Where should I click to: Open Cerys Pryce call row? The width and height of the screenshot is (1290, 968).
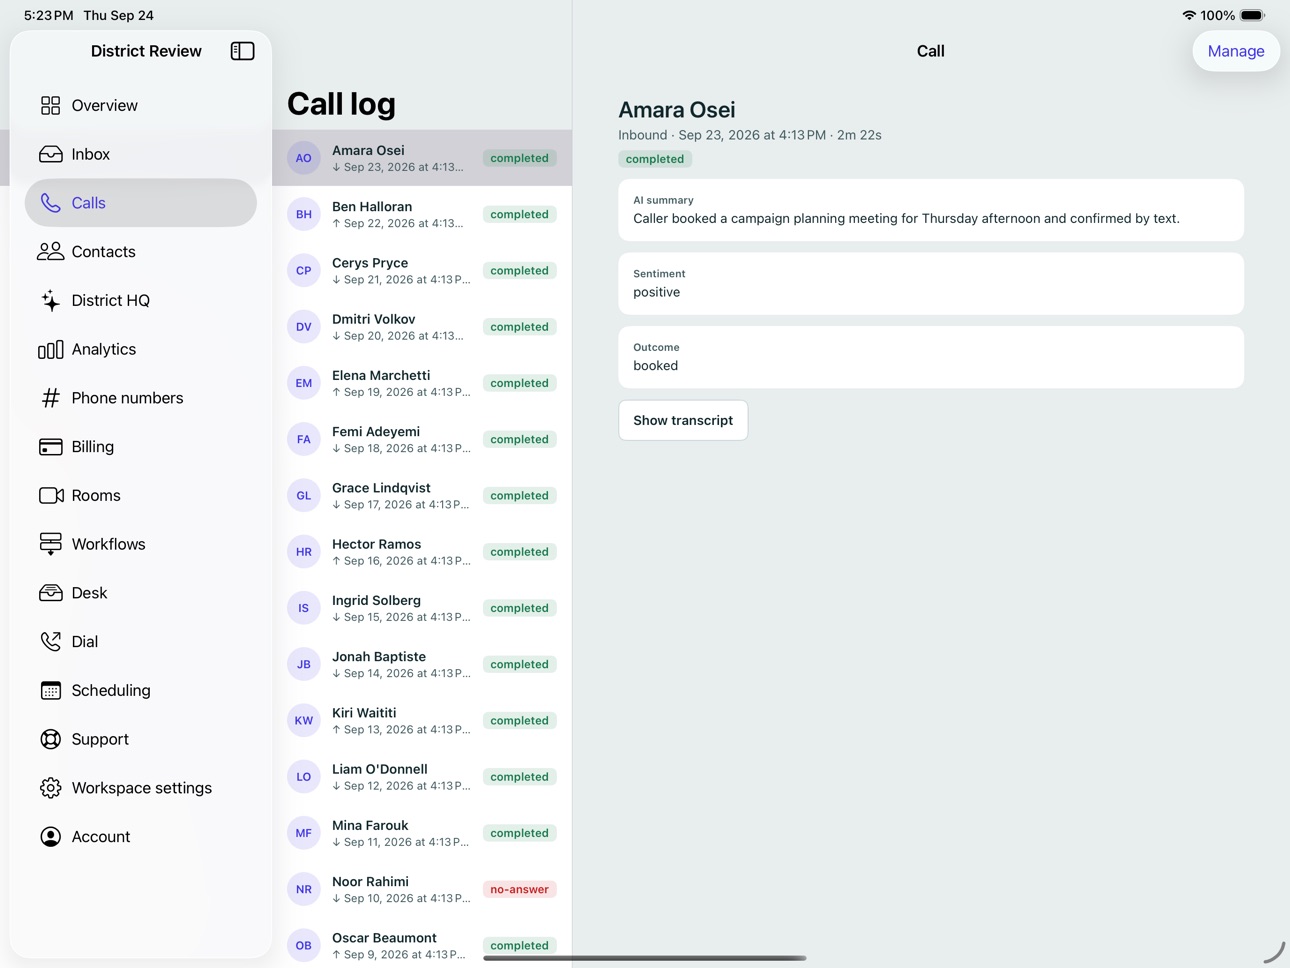tap(422, 270)
